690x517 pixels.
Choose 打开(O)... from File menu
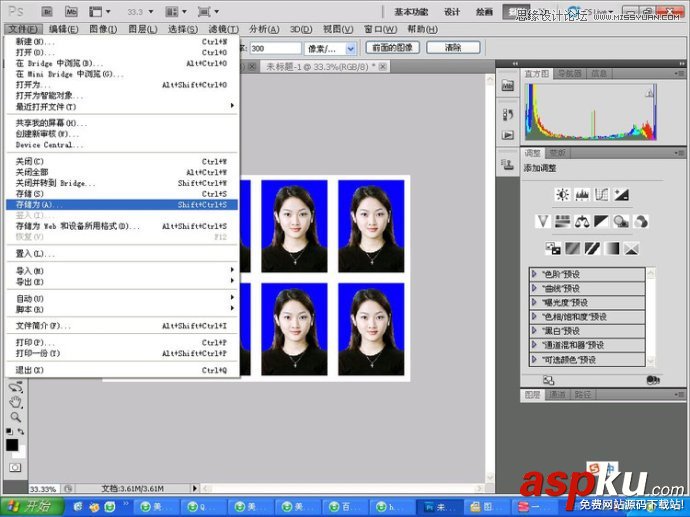122,52
